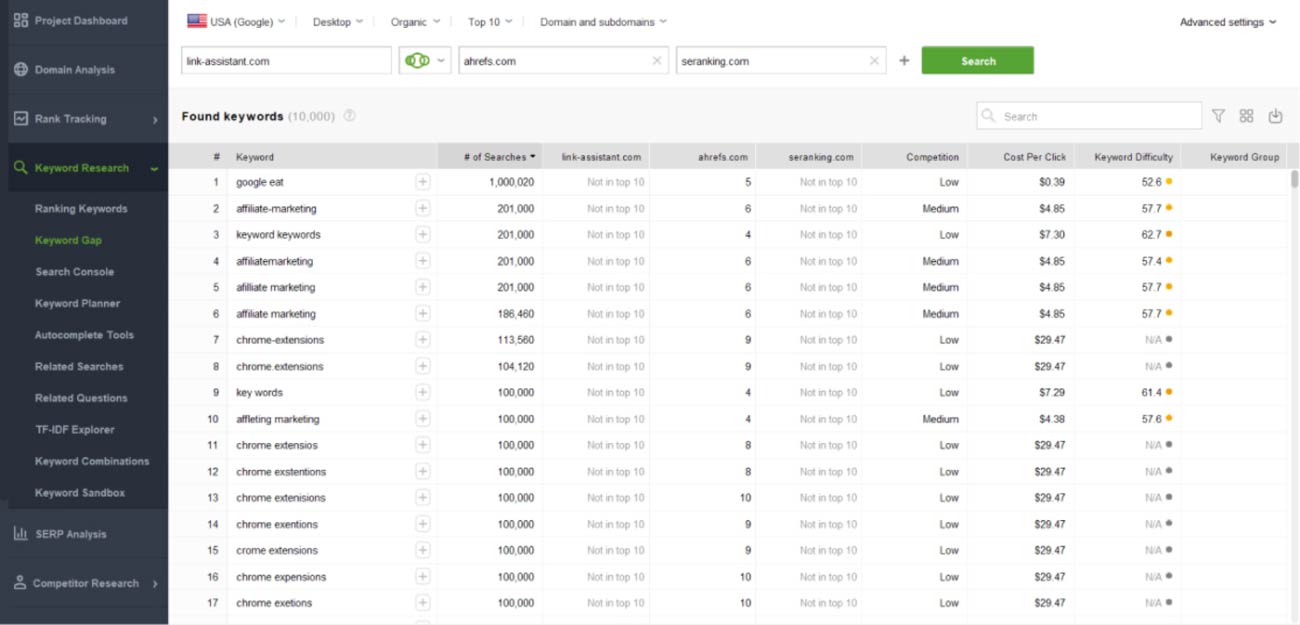Open the Desktop device dropdown
The height and width of the screenshot is (625, 1300).
(338, 21)
